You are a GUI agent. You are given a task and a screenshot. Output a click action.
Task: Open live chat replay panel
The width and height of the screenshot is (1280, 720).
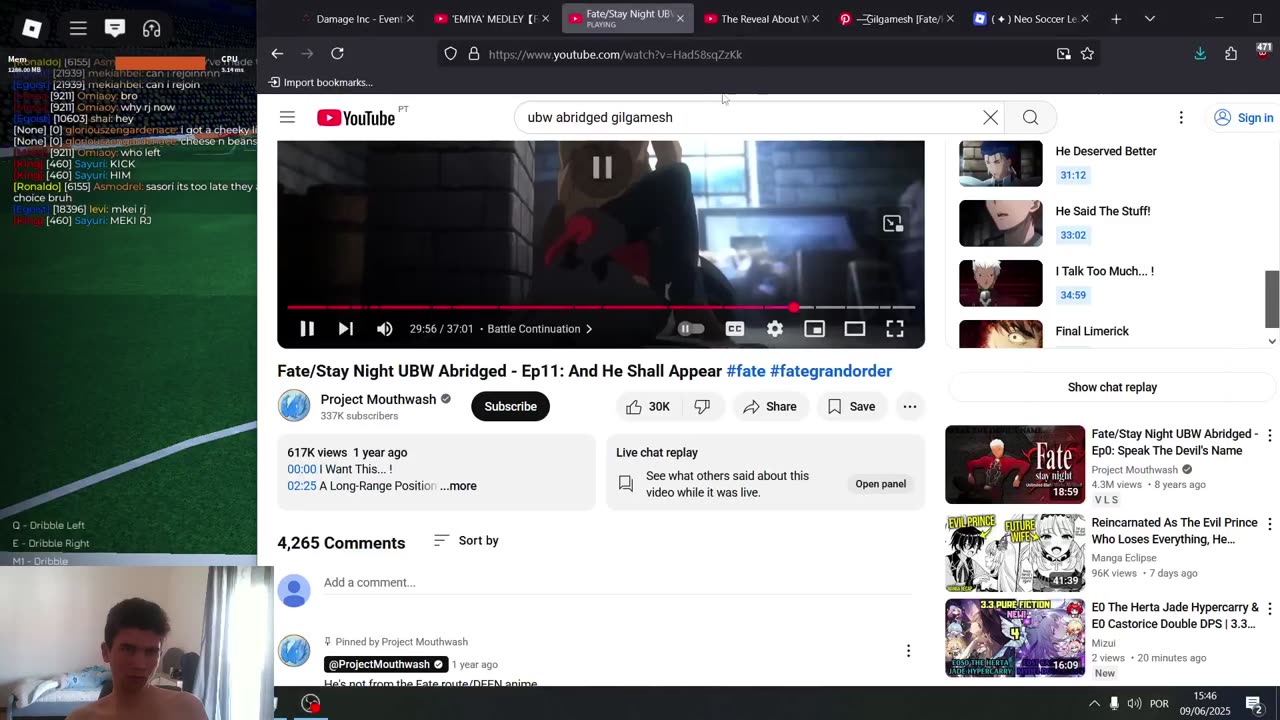click(880, 484)
